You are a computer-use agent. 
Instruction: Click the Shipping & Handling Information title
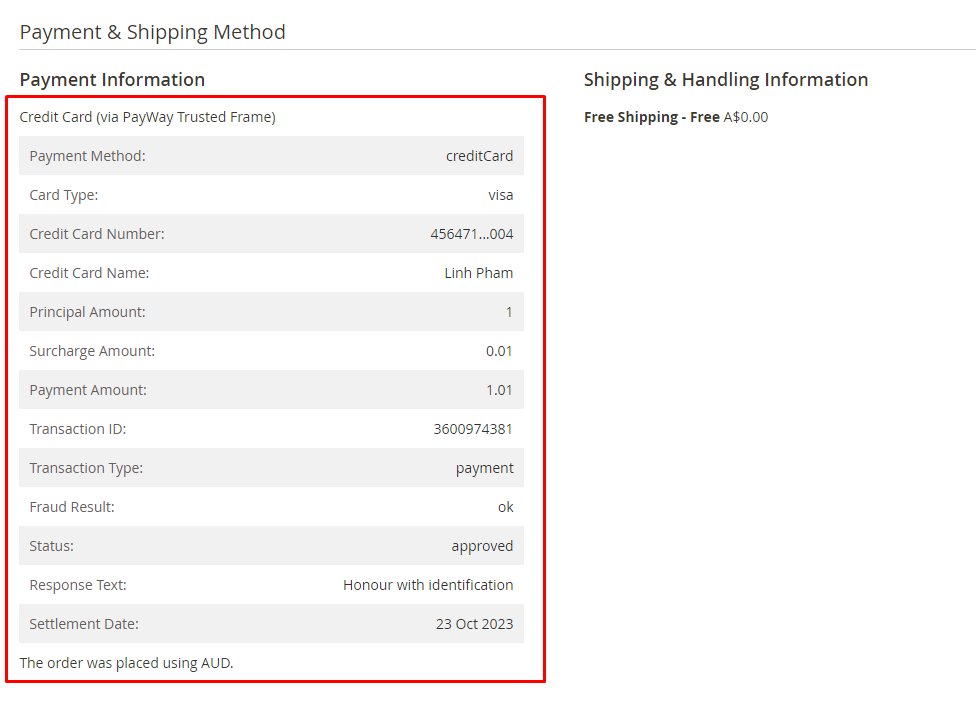(x=725, y=80)
